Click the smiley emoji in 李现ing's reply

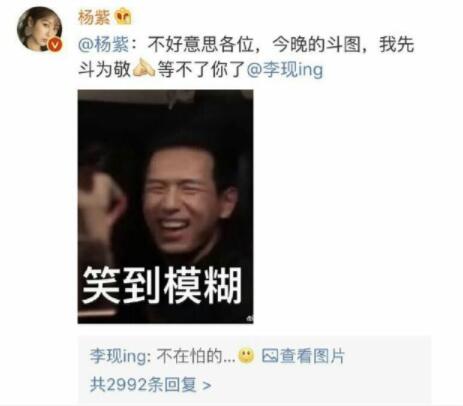pos(246,356)
